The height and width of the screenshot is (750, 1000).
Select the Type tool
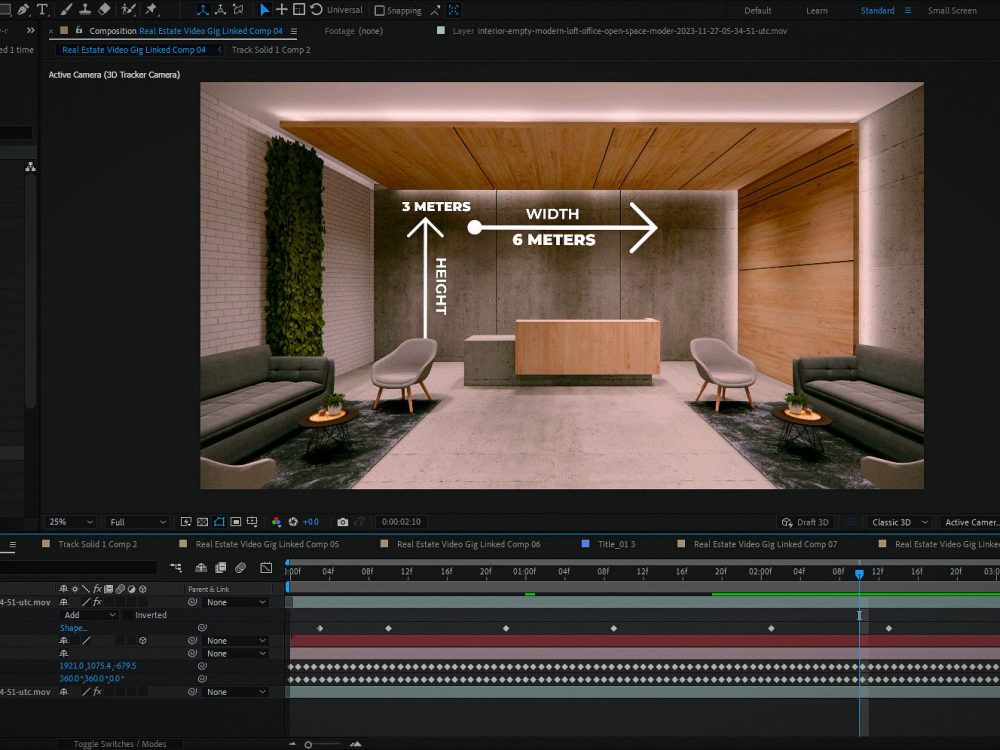[43, 10]
